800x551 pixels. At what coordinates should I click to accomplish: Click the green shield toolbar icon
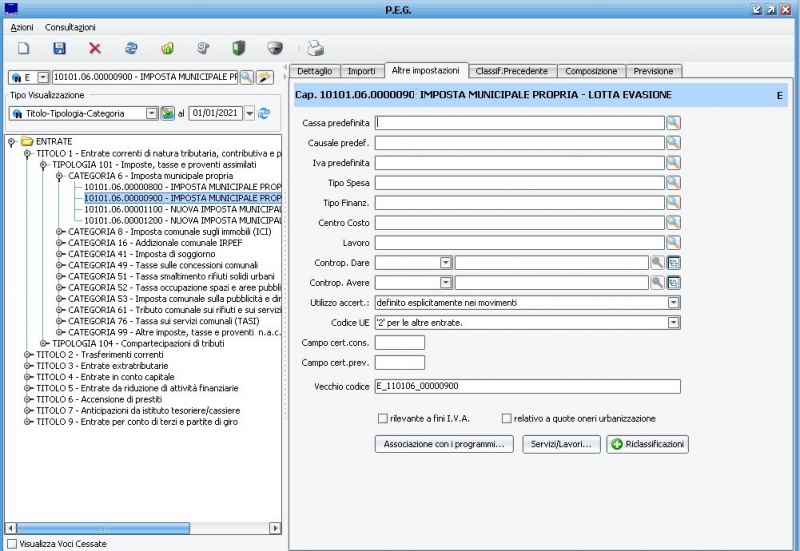(x=238, y=48)
